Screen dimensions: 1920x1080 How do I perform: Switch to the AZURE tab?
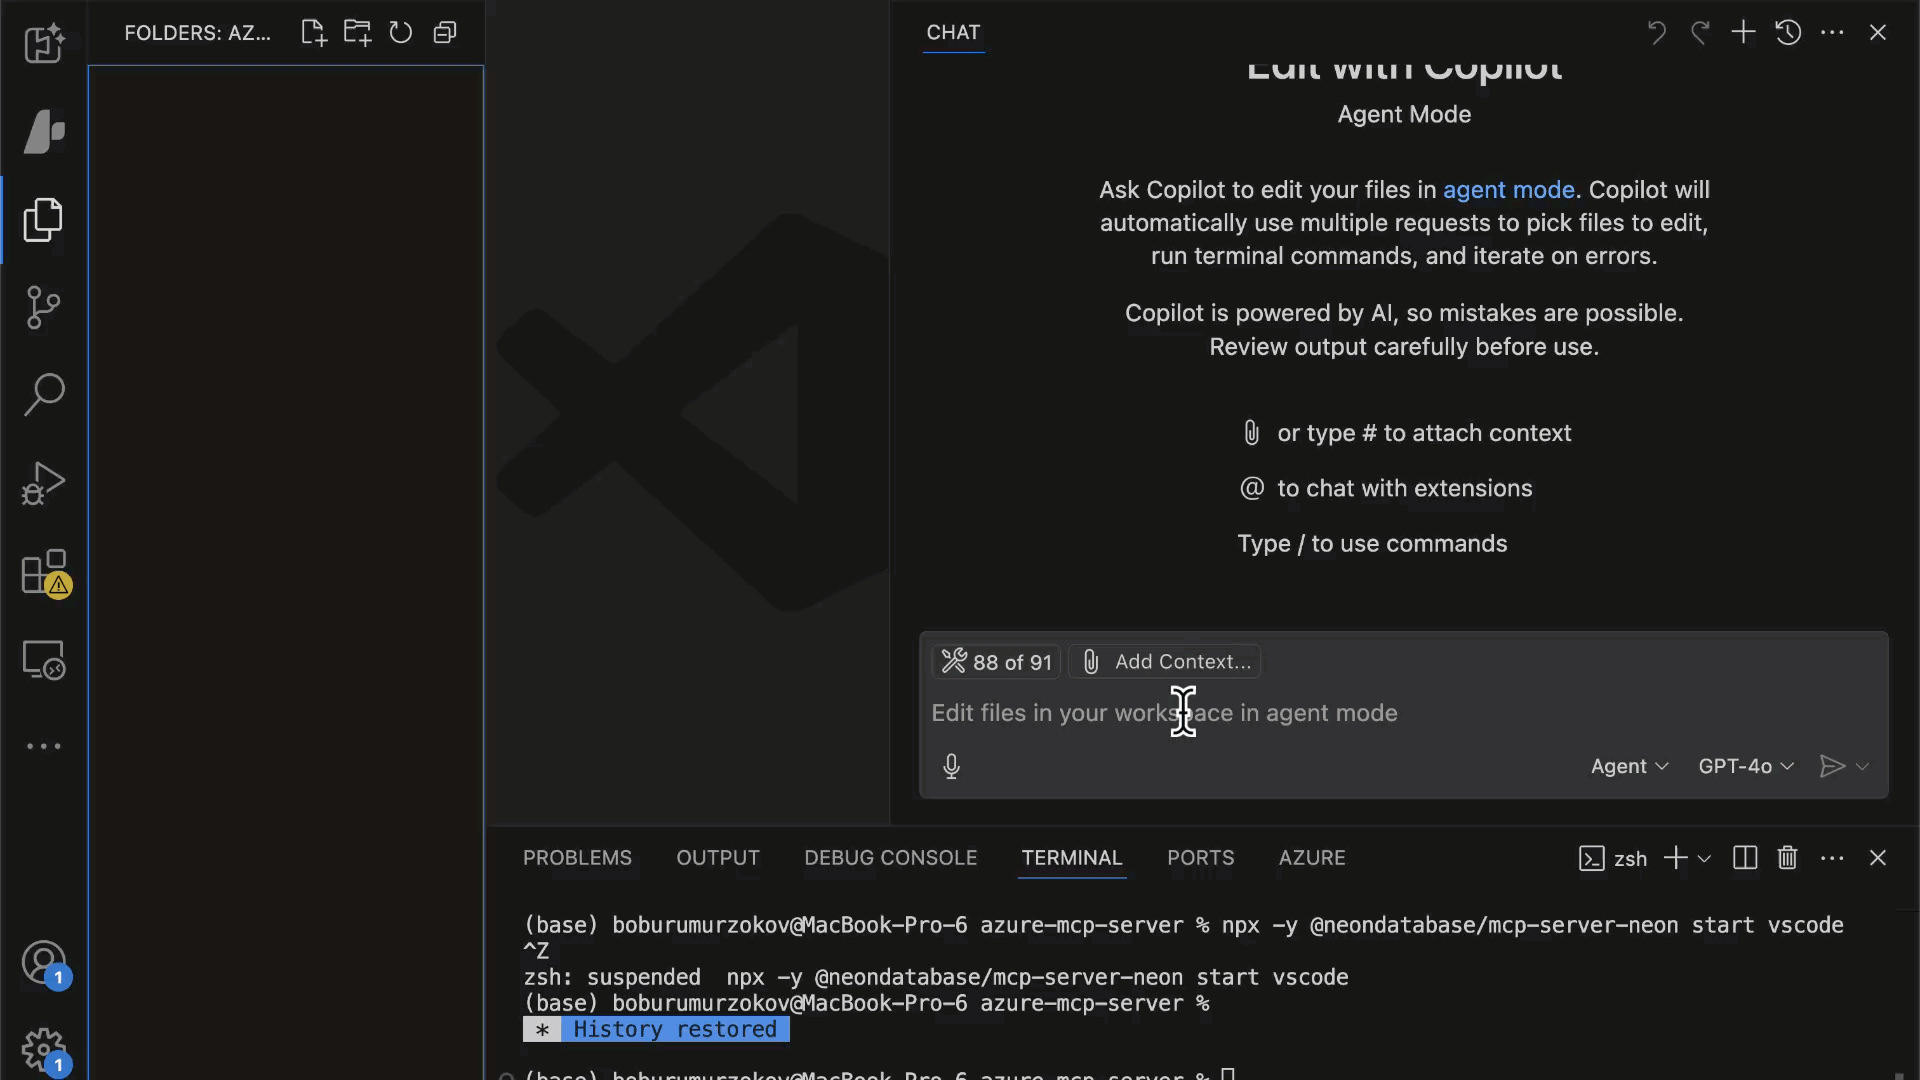pyautogui.click(x=1312, y=858)
